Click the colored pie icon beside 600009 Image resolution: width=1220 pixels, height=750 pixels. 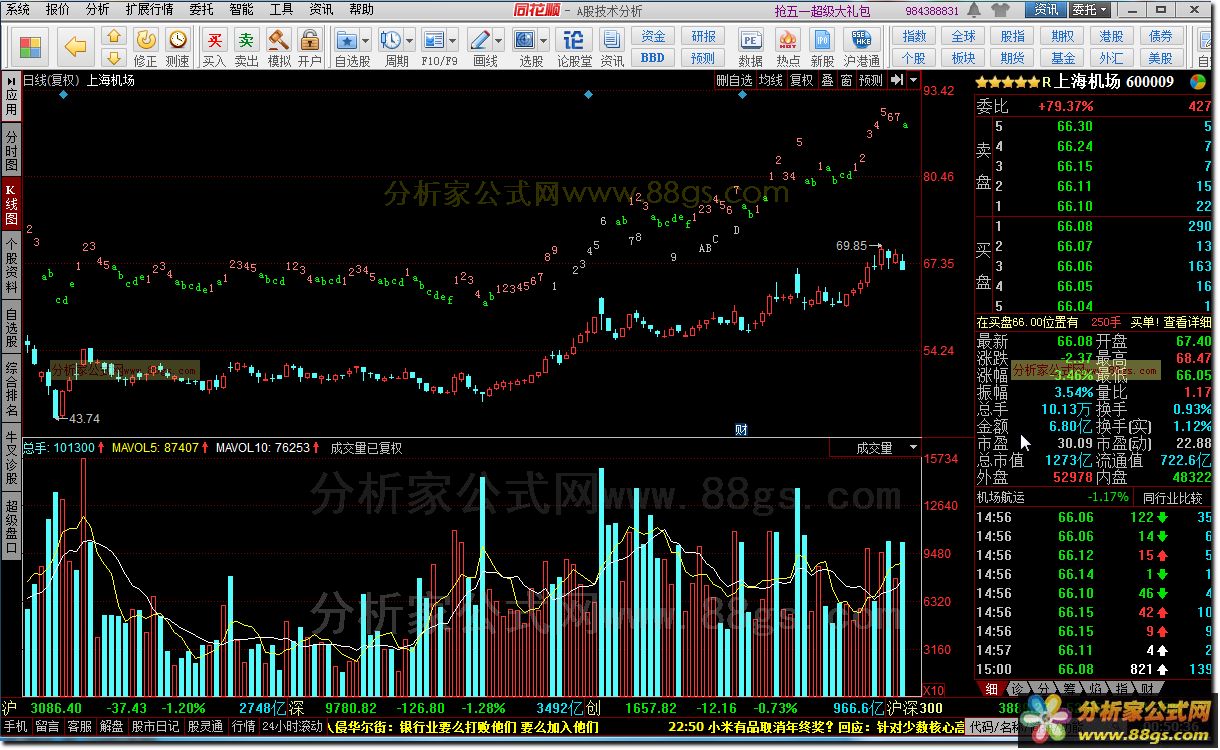(x=1197, y=81)
